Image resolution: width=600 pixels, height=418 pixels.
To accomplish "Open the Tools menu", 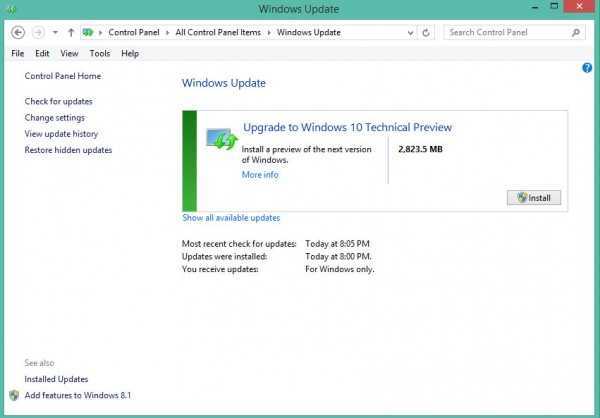I will coord(100,54).
